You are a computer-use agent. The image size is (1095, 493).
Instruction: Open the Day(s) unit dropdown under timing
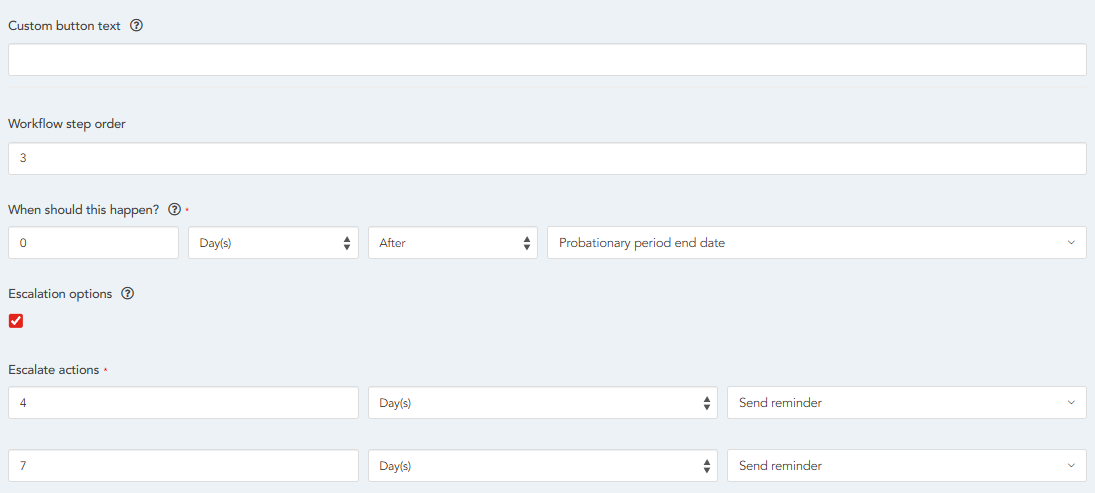[273, 243]
